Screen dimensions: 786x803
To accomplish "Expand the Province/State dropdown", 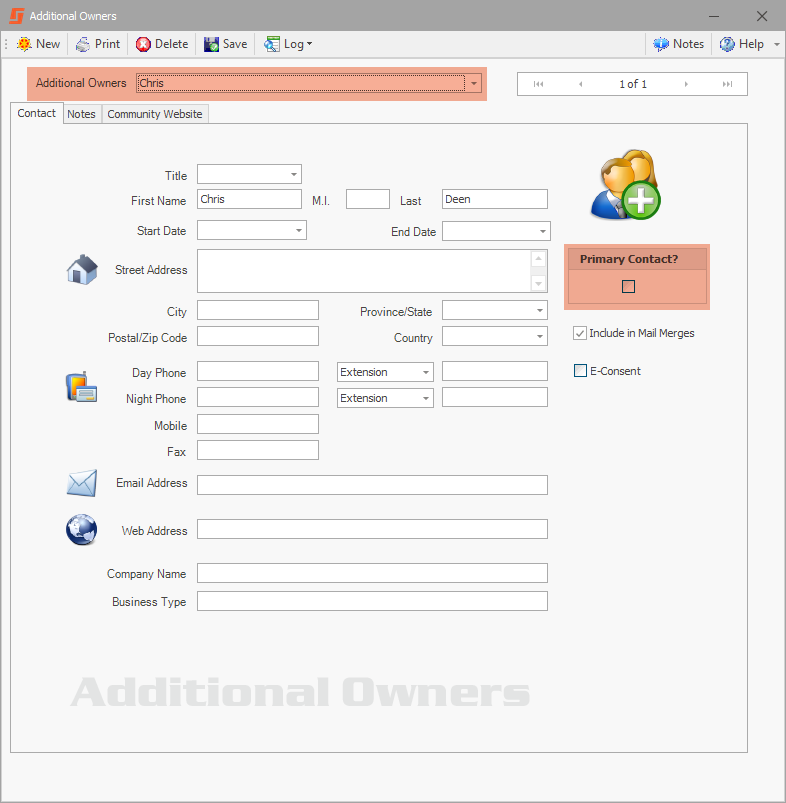I will pos(540,310).
